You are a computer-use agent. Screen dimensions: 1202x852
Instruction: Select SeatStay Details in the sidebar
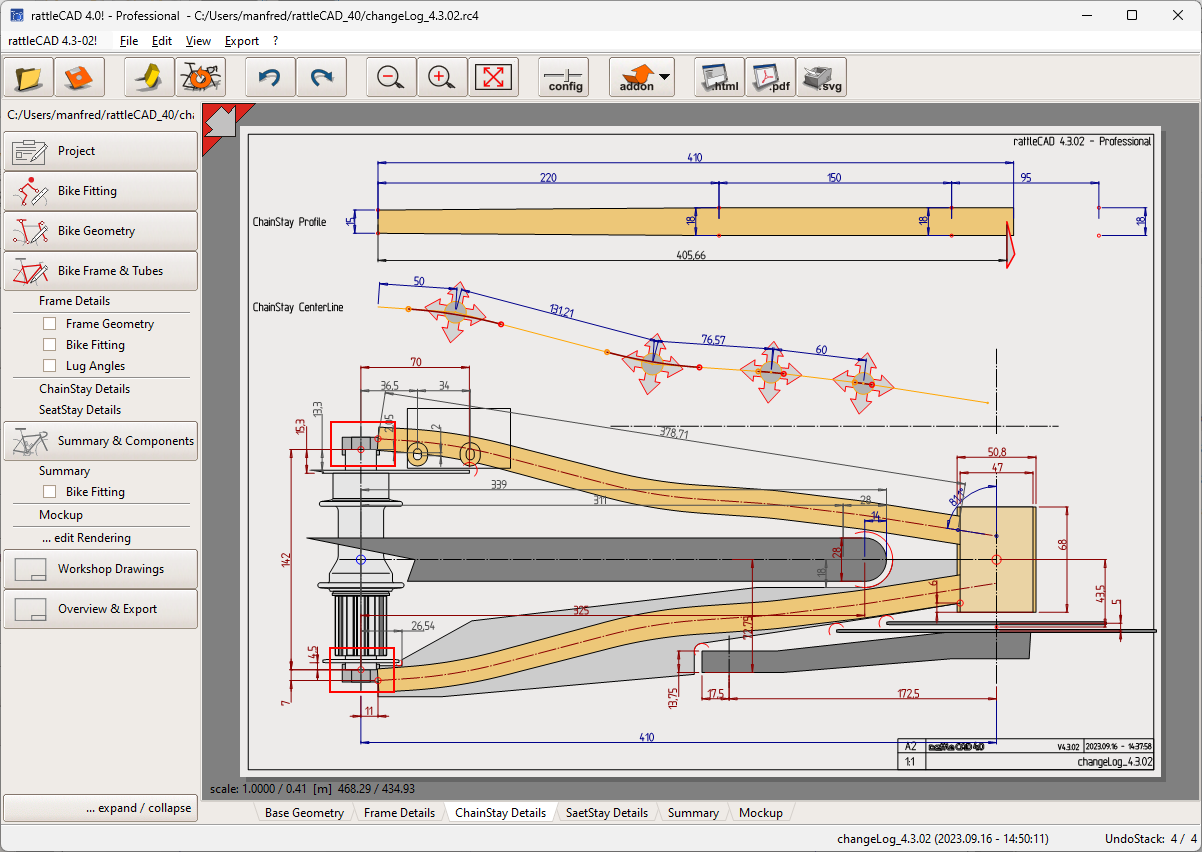80,410
